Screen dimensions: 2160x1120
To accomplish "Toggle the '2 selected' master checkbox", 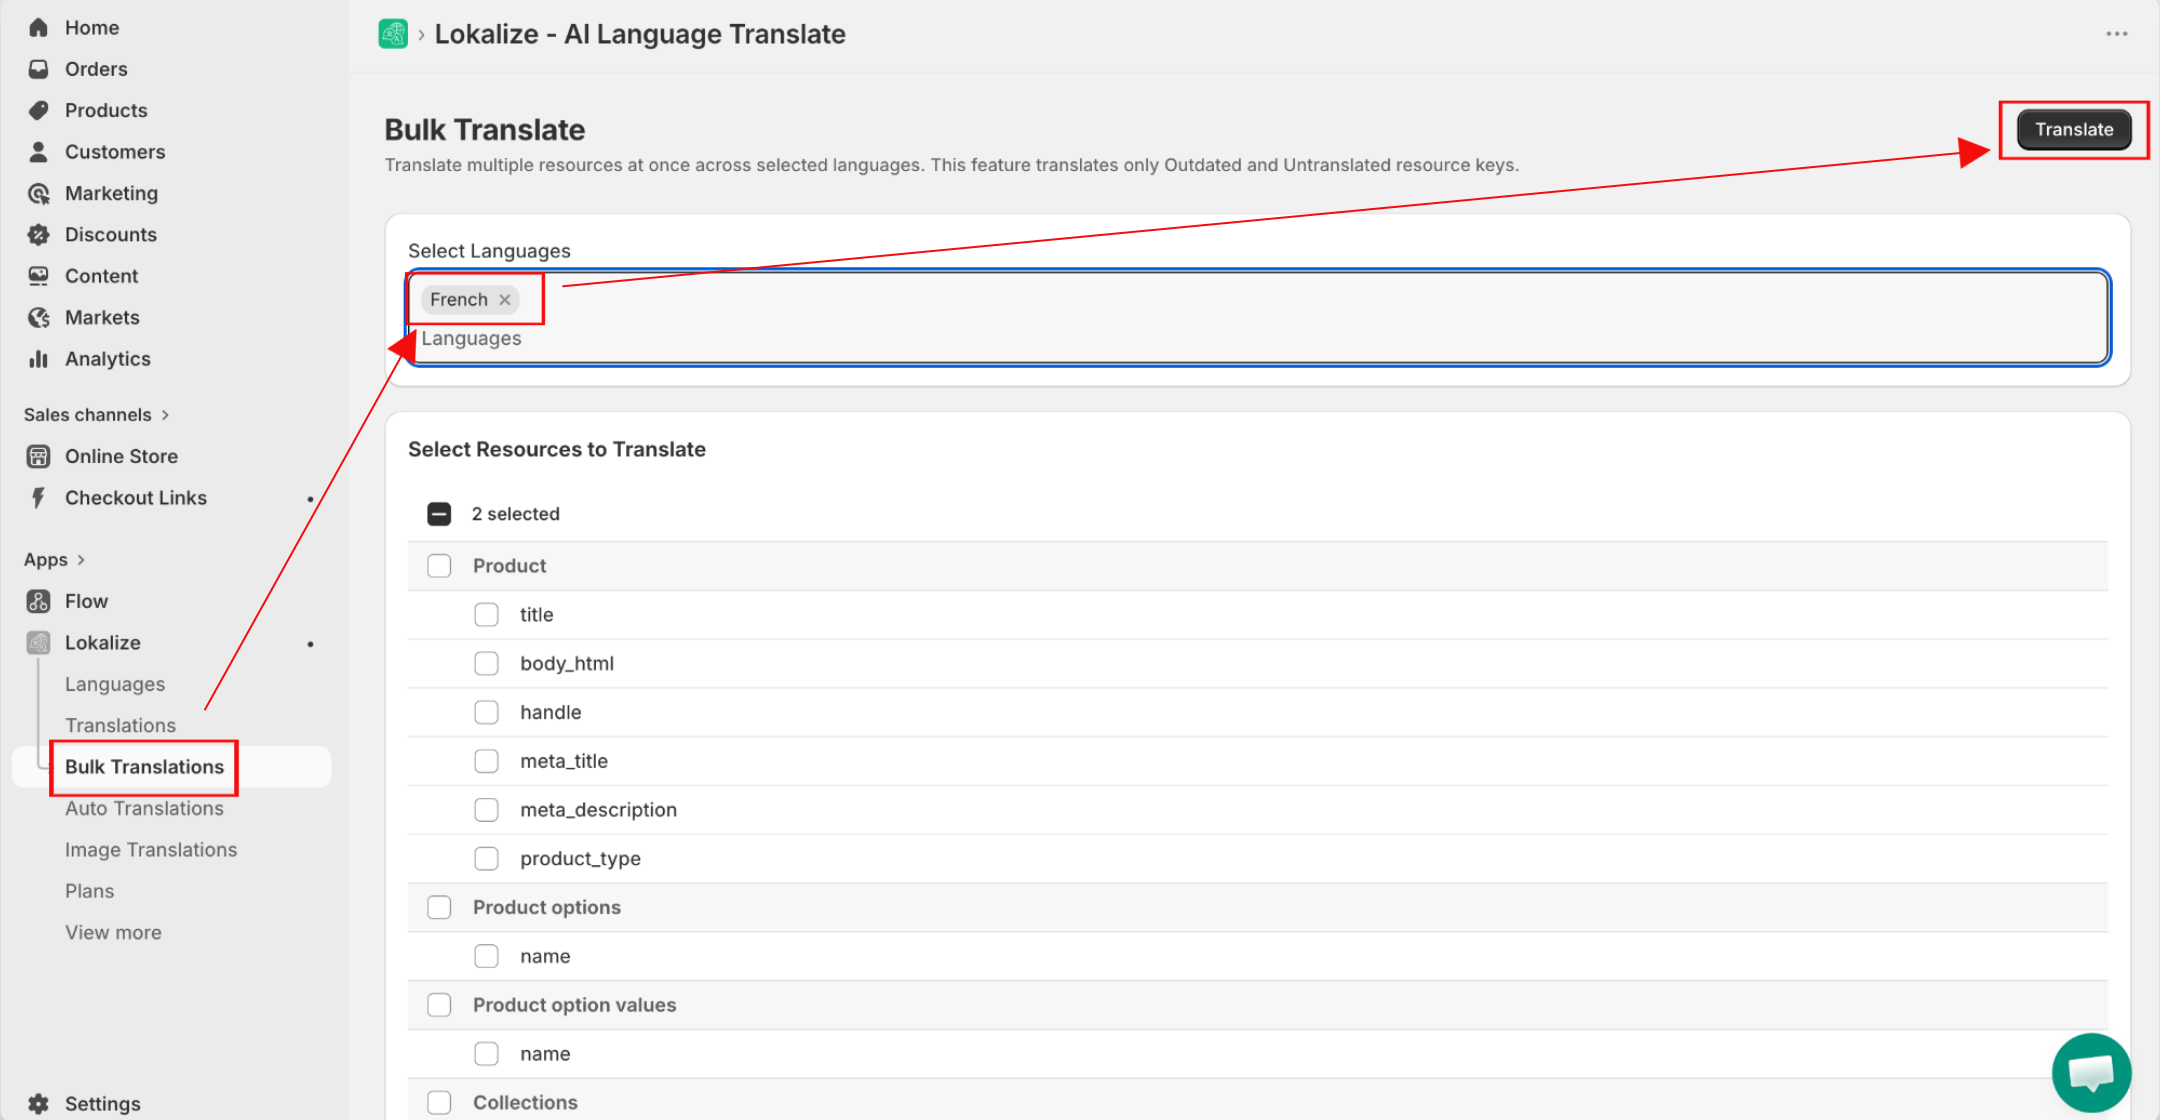I will 439,514.
